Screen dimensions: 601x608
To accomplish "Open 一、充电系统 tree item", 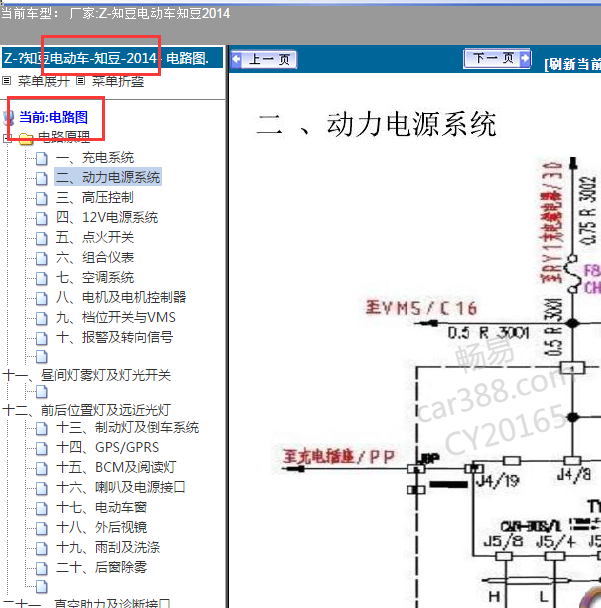I will (95, 157).
